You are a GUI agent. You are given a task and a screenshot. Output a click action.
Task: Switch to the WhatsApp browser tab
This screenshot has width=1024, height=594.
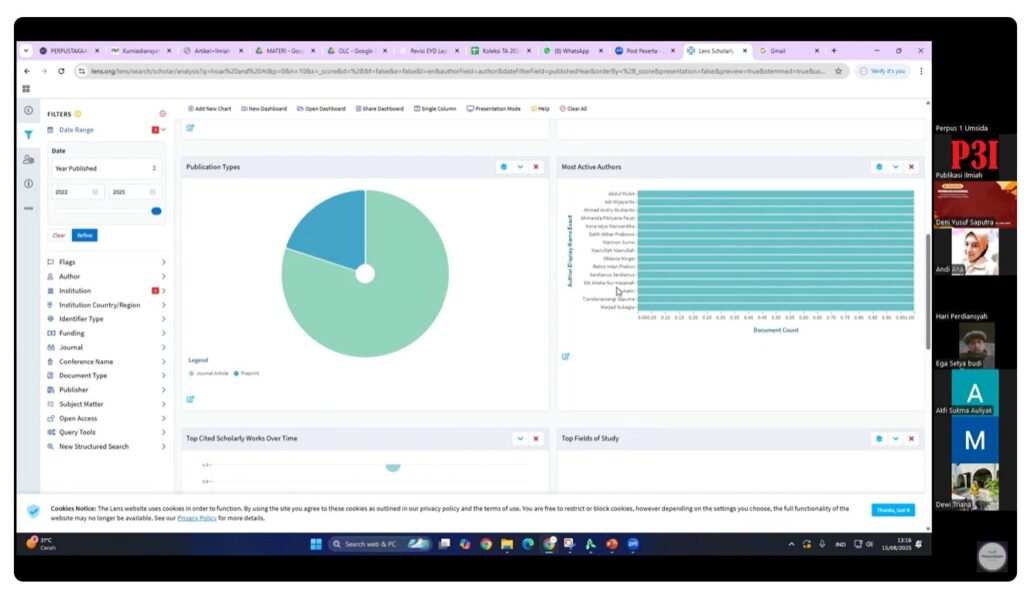pyautogui.click(x=570, y=50)
